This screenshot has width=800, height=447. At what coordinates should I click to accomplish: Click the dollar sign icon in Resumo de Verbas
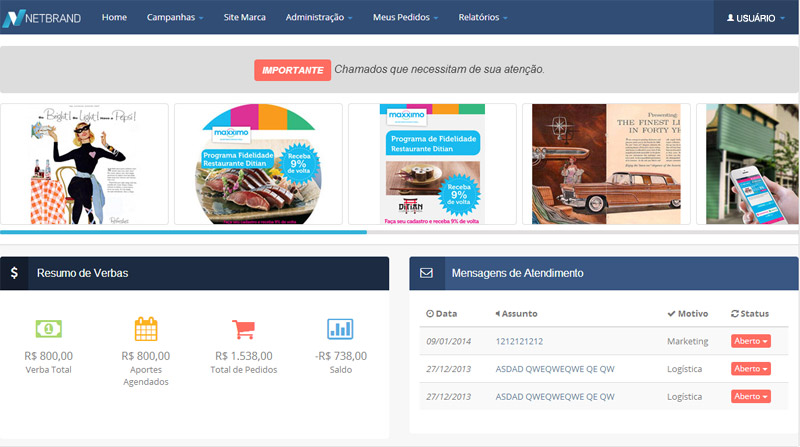14,273
